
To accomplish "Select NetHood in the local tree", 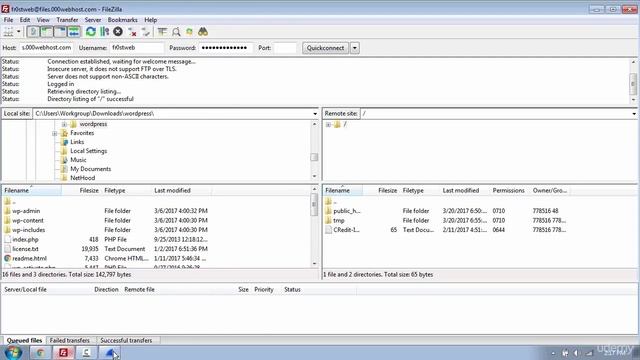I will [82, 178].
